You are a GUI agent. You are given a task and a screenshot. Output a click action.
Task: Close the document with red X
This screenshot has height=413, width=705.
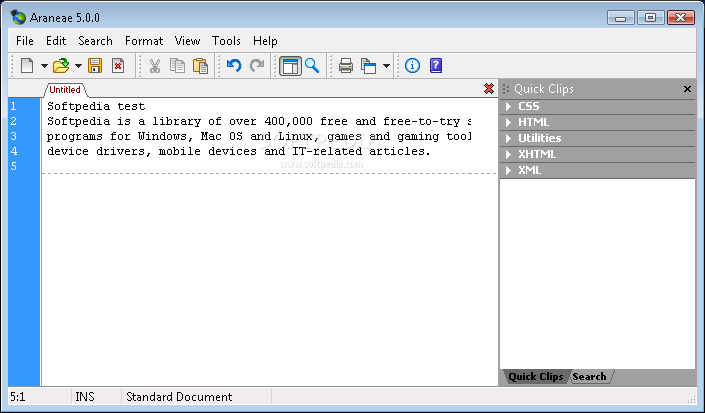[488, 89]
